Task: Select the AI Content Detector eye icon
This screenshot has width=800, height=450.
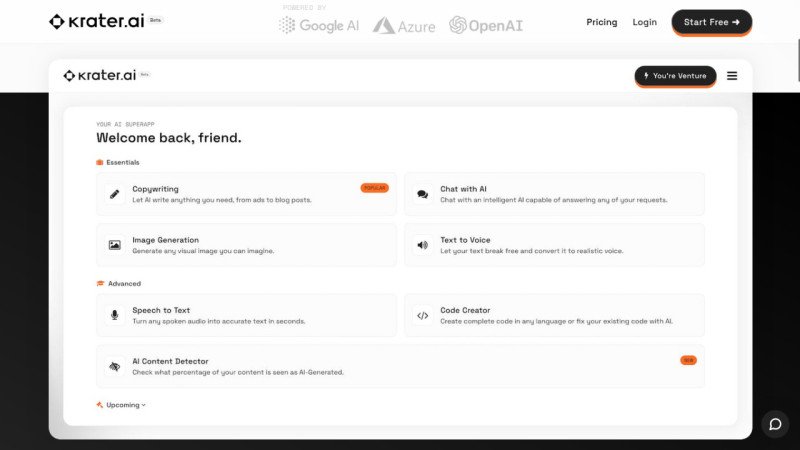Action: pyautogui.click(x=115, y=367)
